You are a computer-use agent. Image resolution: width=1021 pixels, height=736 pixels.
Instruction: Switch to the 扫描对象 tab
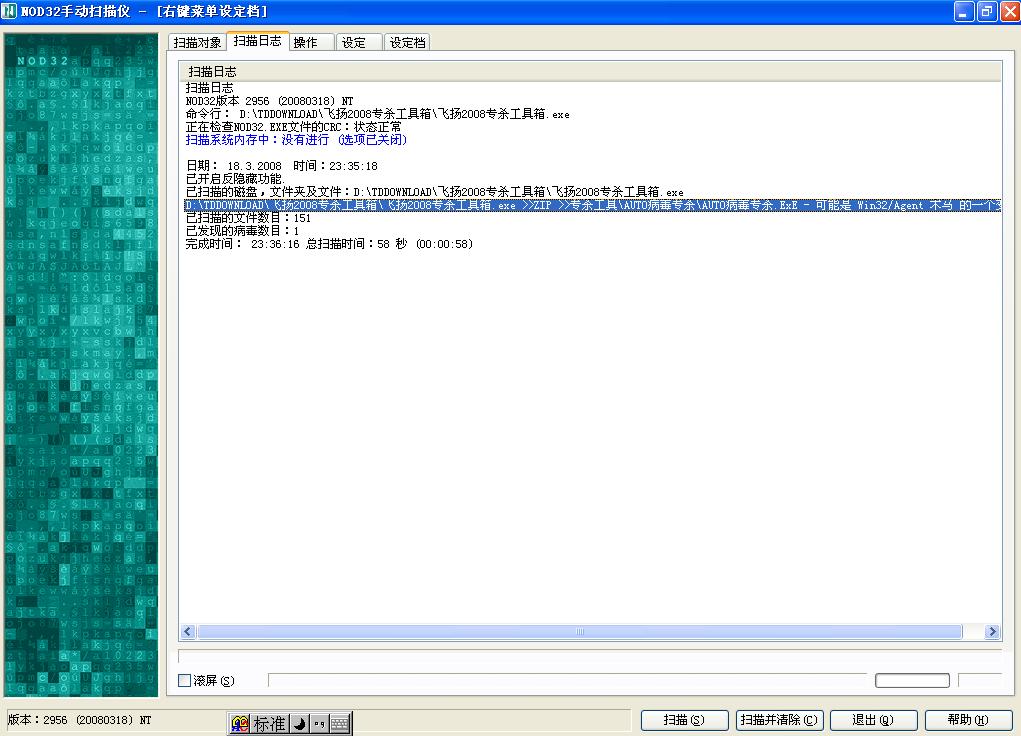197,42
